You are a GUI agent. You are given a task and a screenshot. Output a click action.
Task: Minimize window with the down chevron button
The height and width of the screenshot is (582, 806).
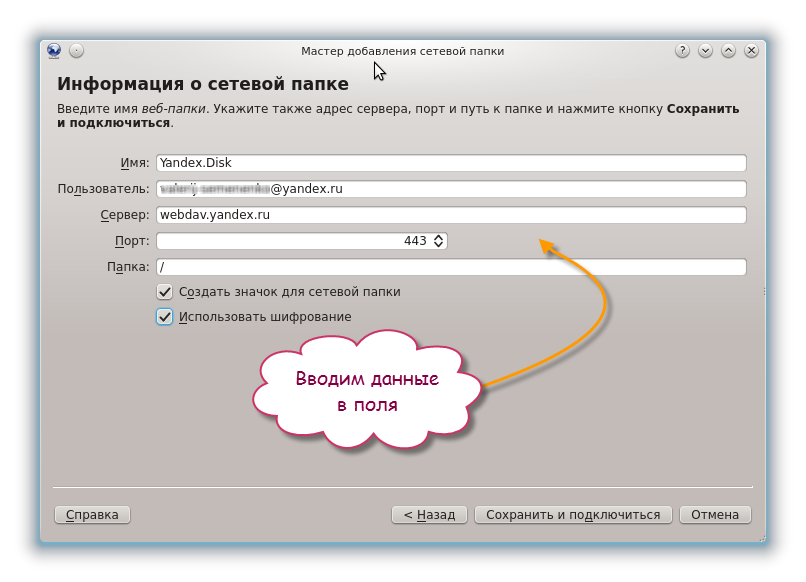705,50
